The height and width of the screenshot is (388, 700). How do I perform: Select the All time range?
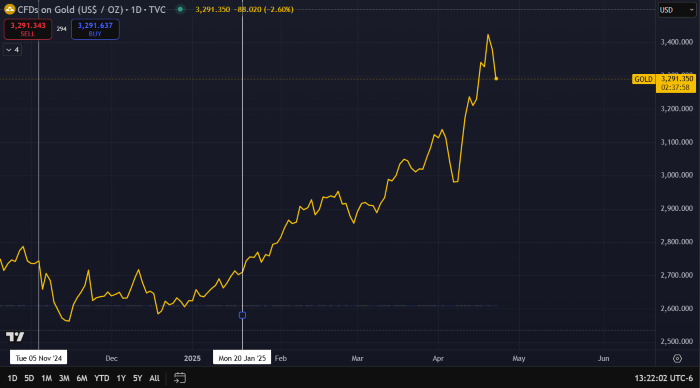[x=154, y=378]
